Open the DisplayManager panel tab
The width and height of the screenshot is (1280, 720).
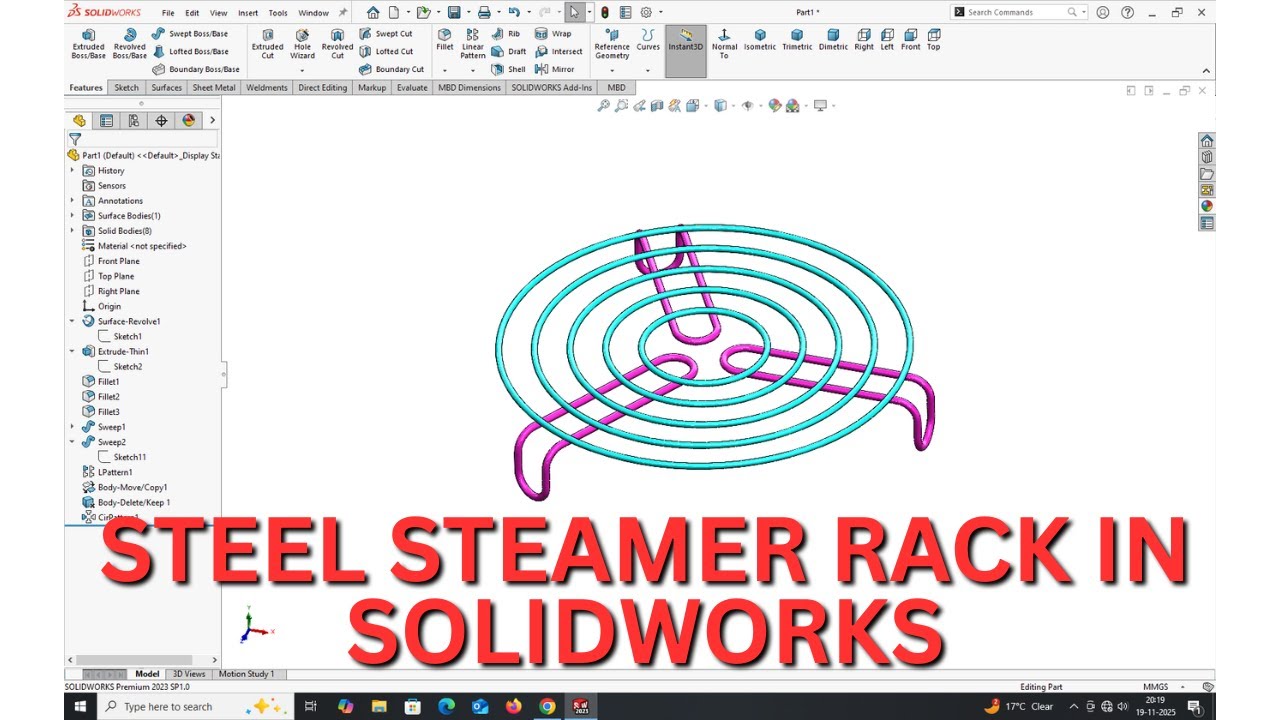189,120
